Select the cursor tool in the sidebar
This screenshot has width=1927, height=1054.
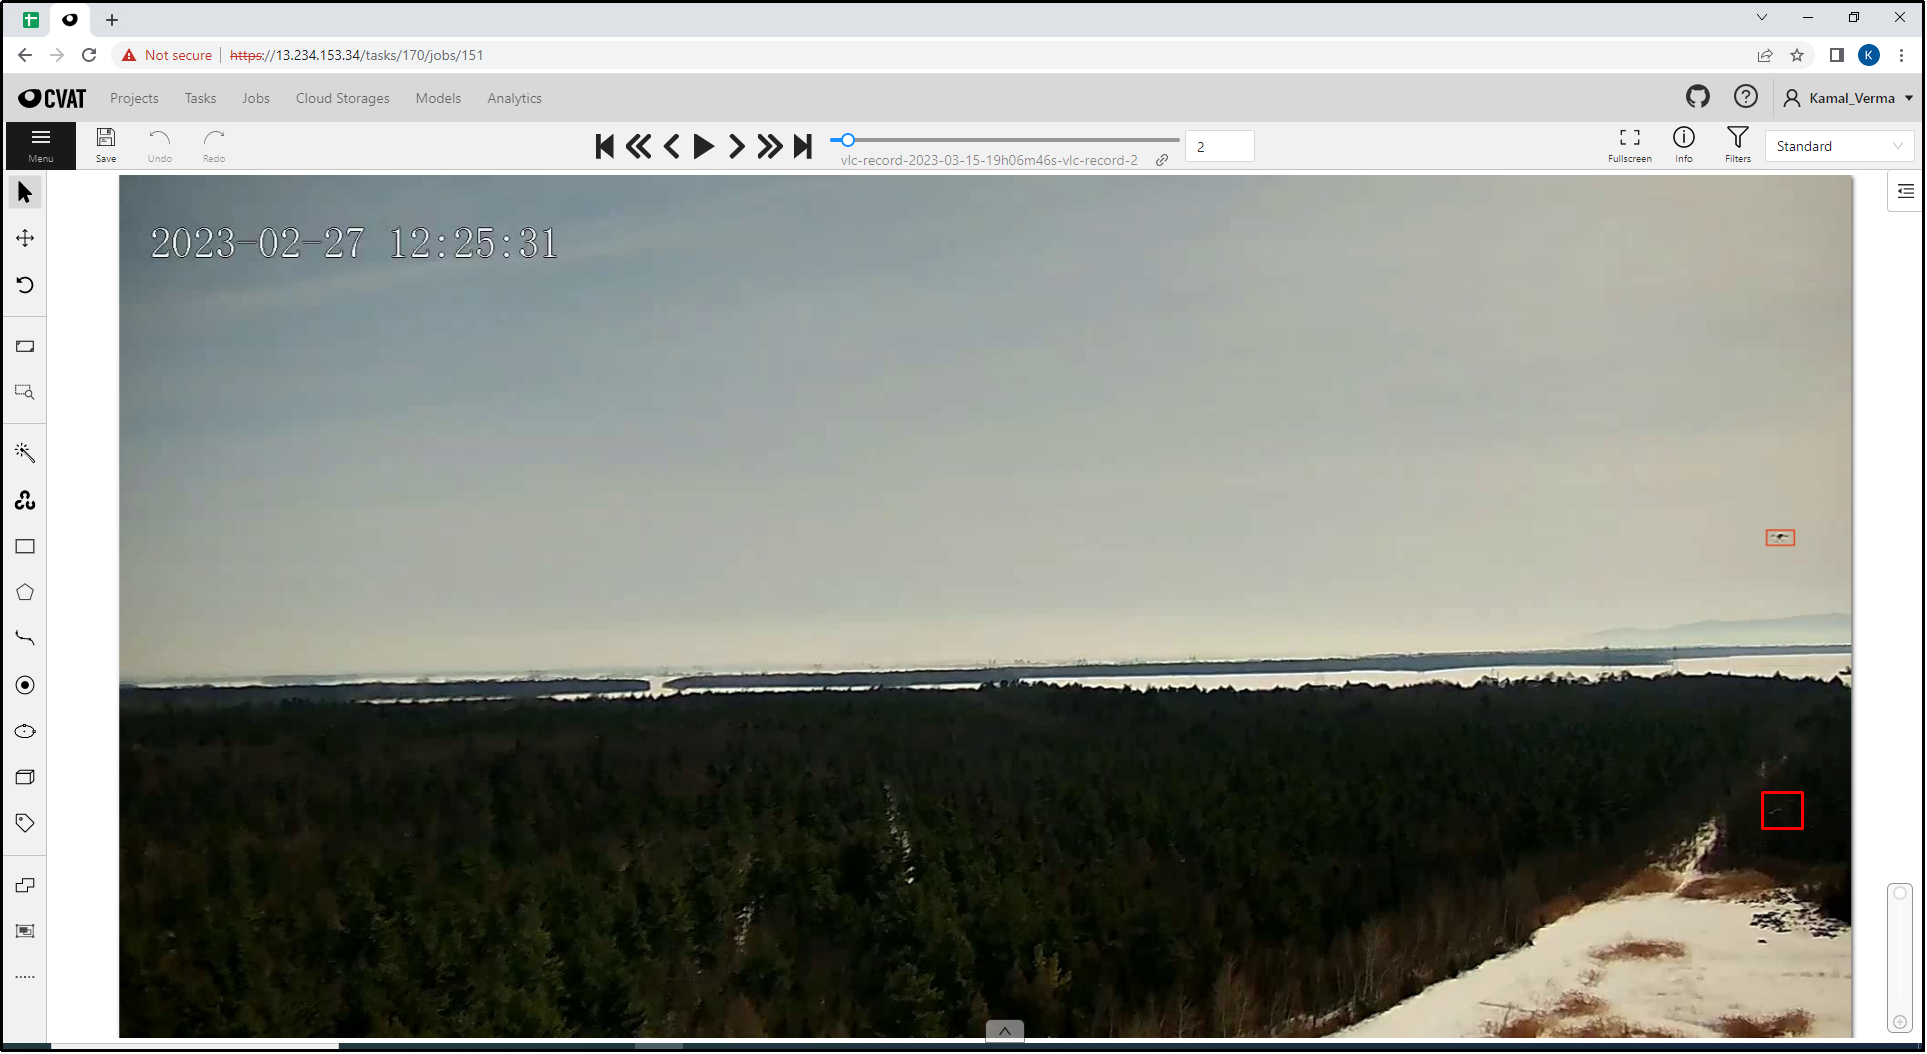tap(25, 192)
